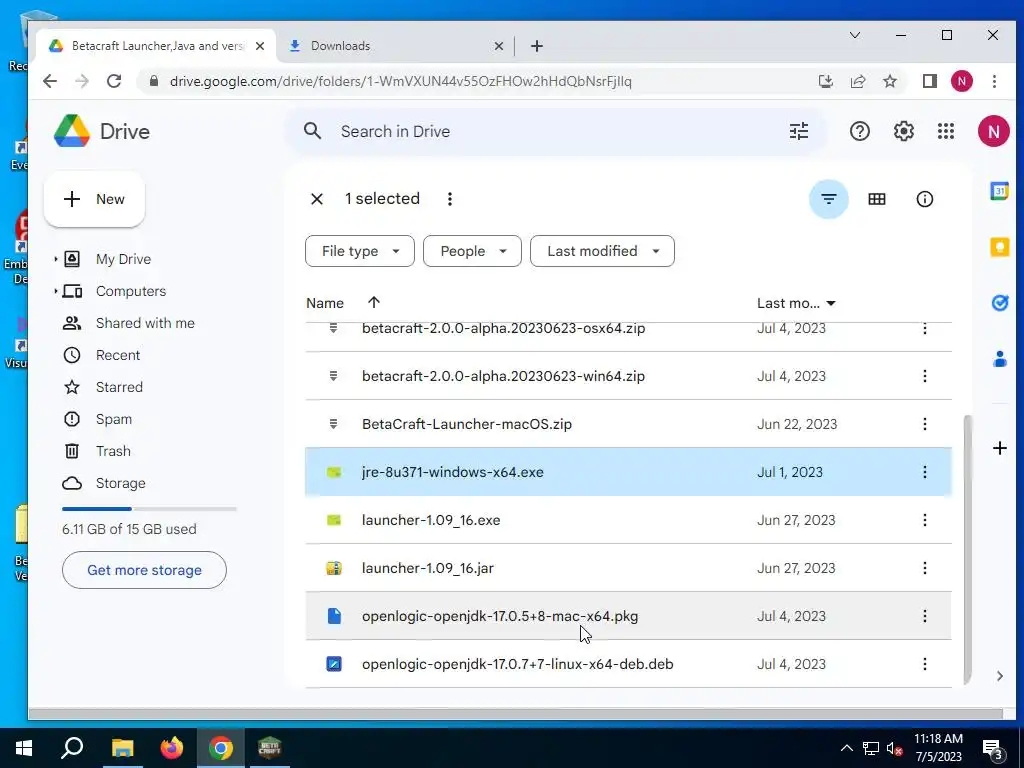
Task: Hide the side panel chevron
Action: click(999, 676)
